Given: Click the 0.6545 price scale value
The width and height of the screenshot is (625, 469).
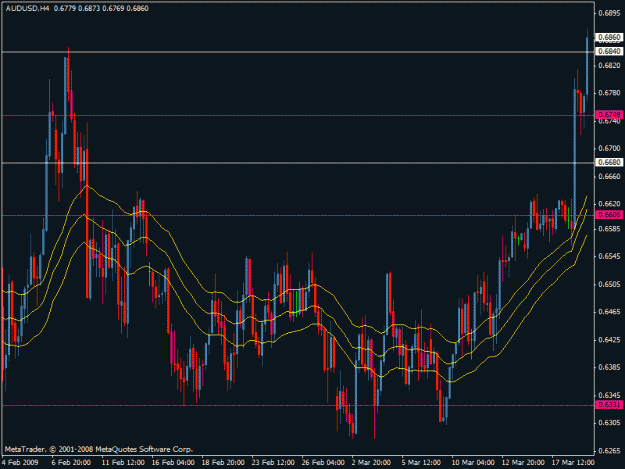Looking at the screenshot, I should [x=610, y=256].
